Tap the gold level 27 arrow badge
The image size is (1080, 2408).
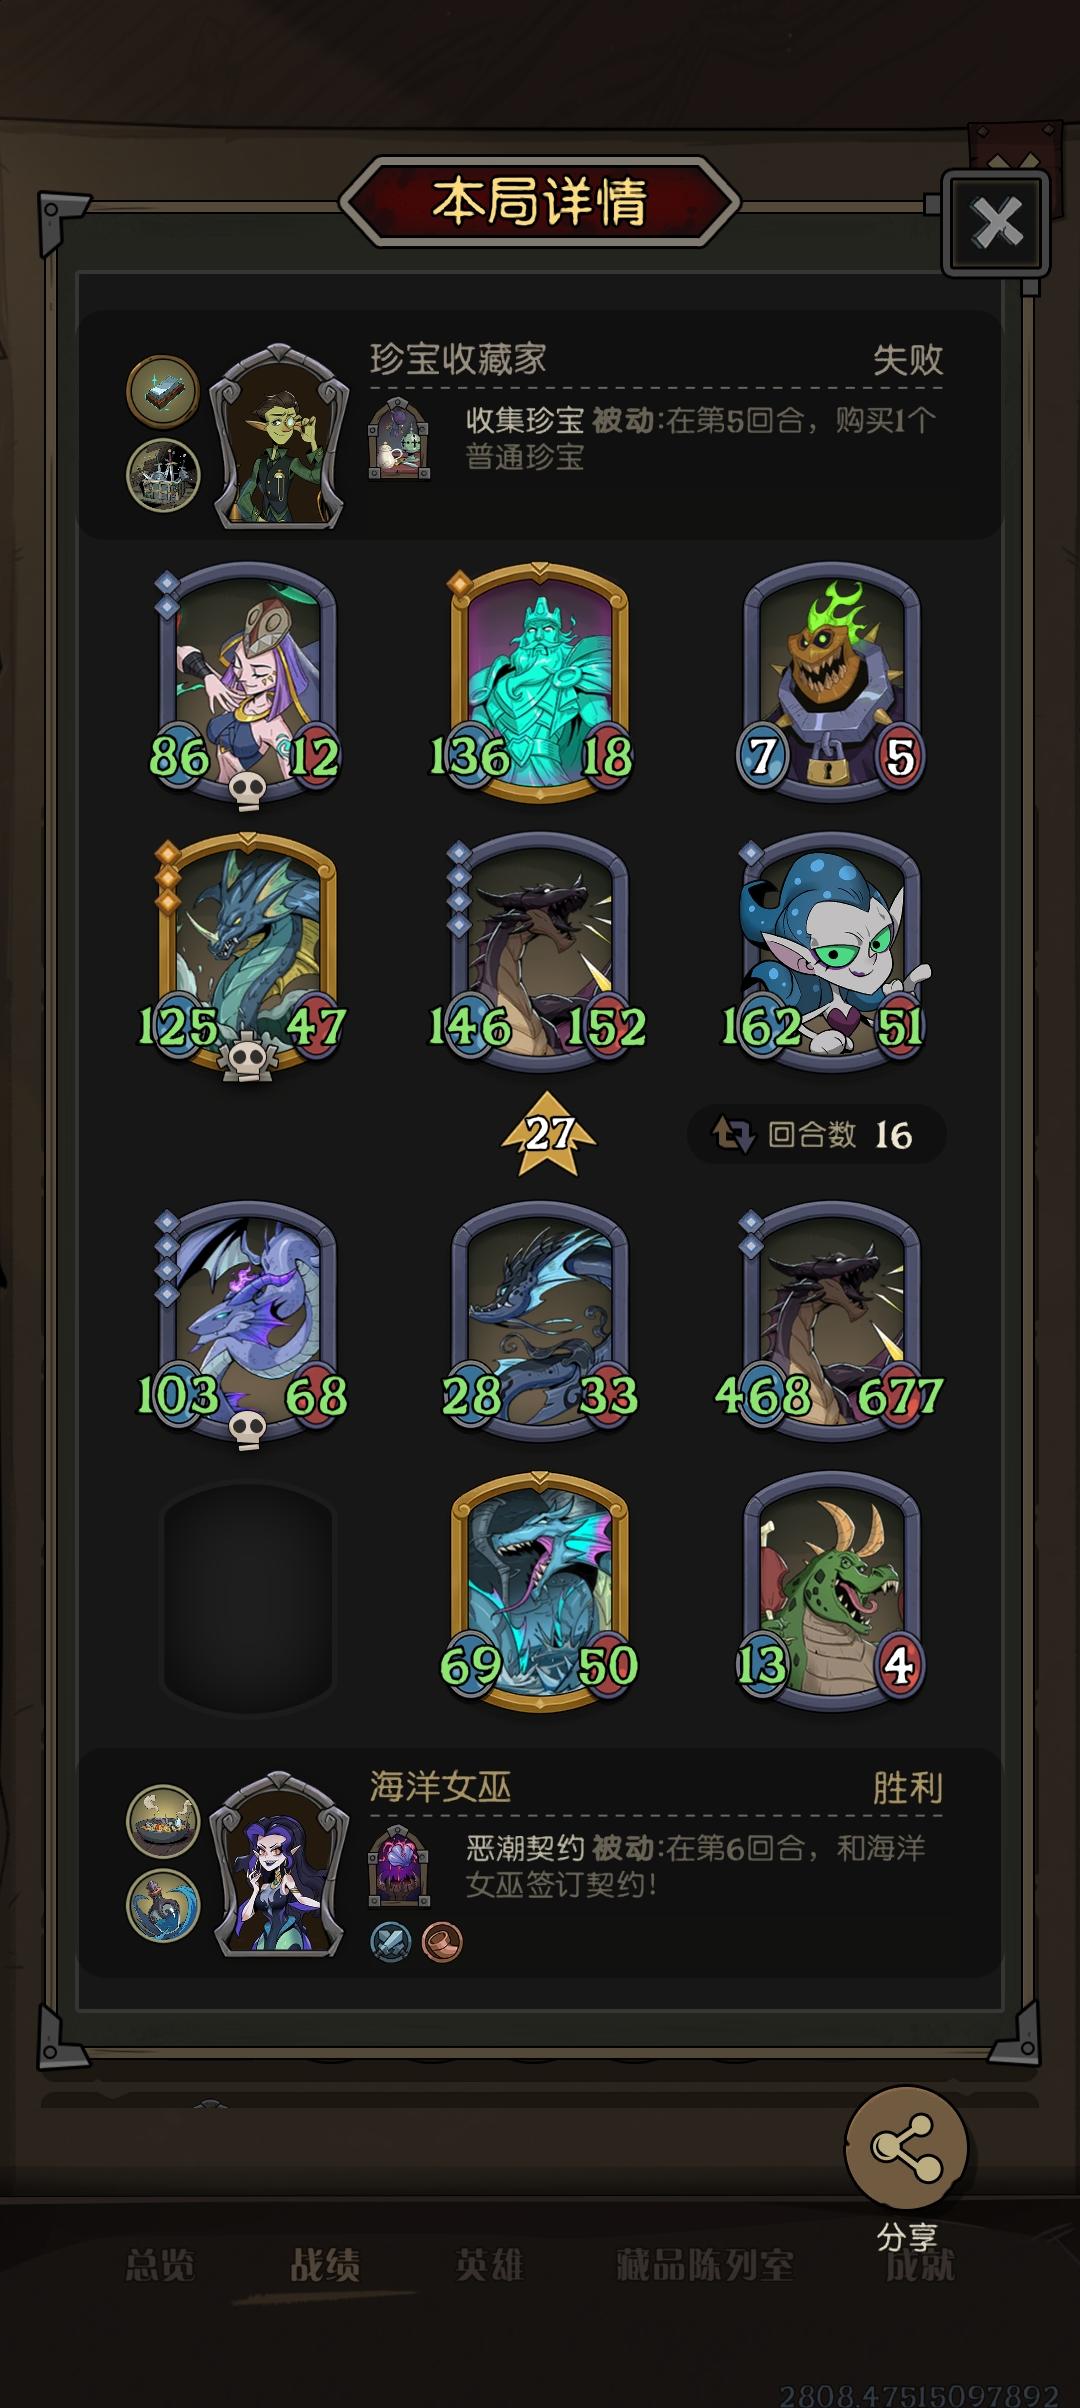(548, 1134)
